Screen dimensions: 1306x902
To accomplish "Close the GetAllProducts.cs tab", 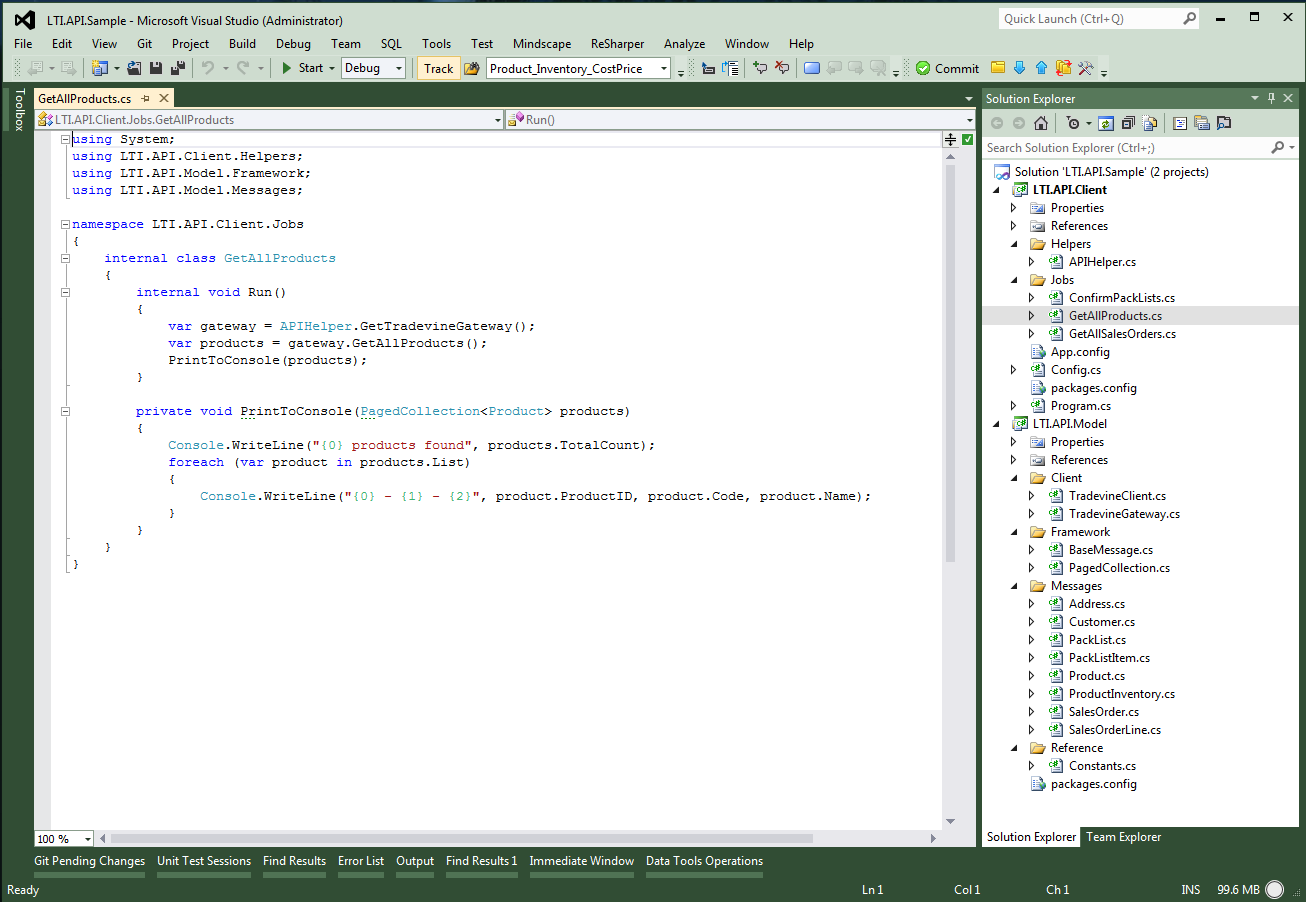I will [x=163, y=98].
